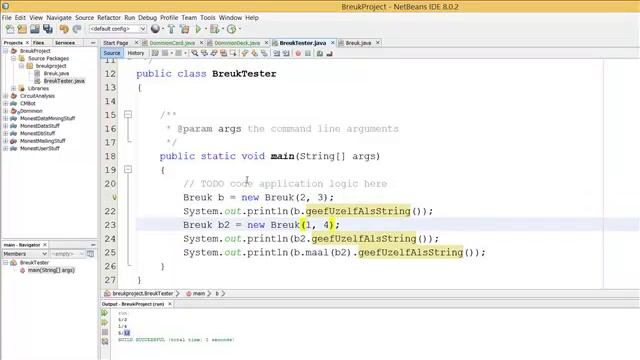Click the Open Project toolbar icon
The image size is (640, 360).
pyautogui.click(x=35, y=29)
